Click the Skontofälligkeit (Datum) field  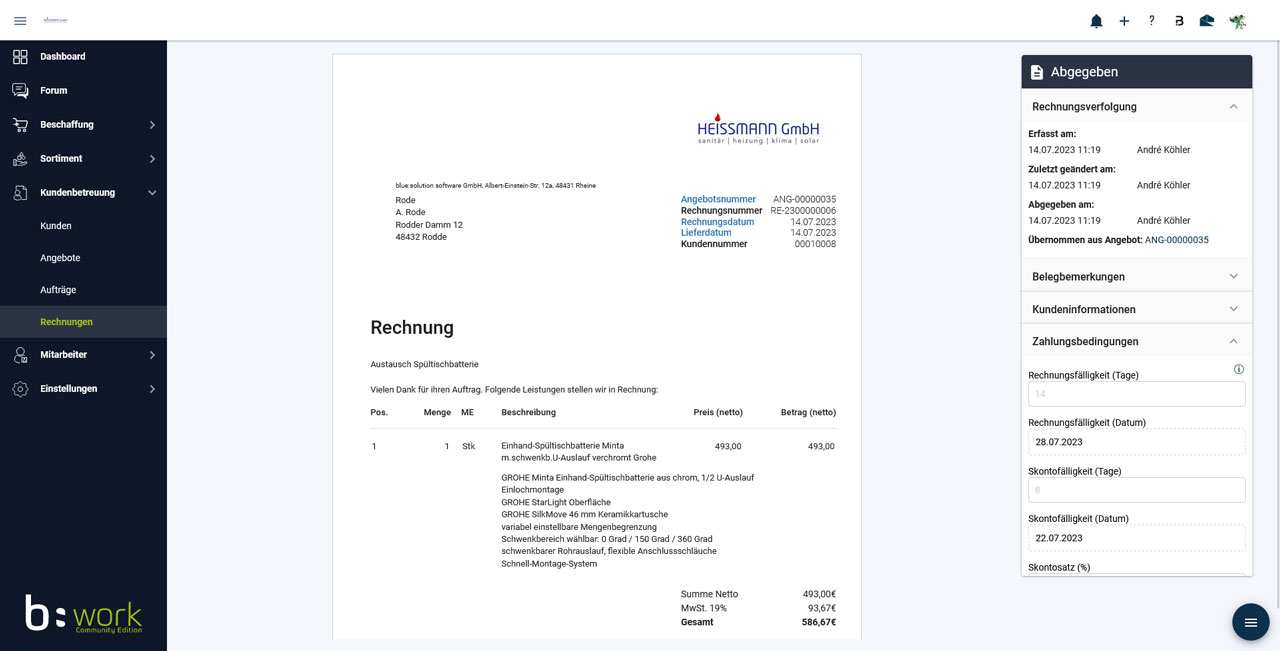(x=1137, y=538)
